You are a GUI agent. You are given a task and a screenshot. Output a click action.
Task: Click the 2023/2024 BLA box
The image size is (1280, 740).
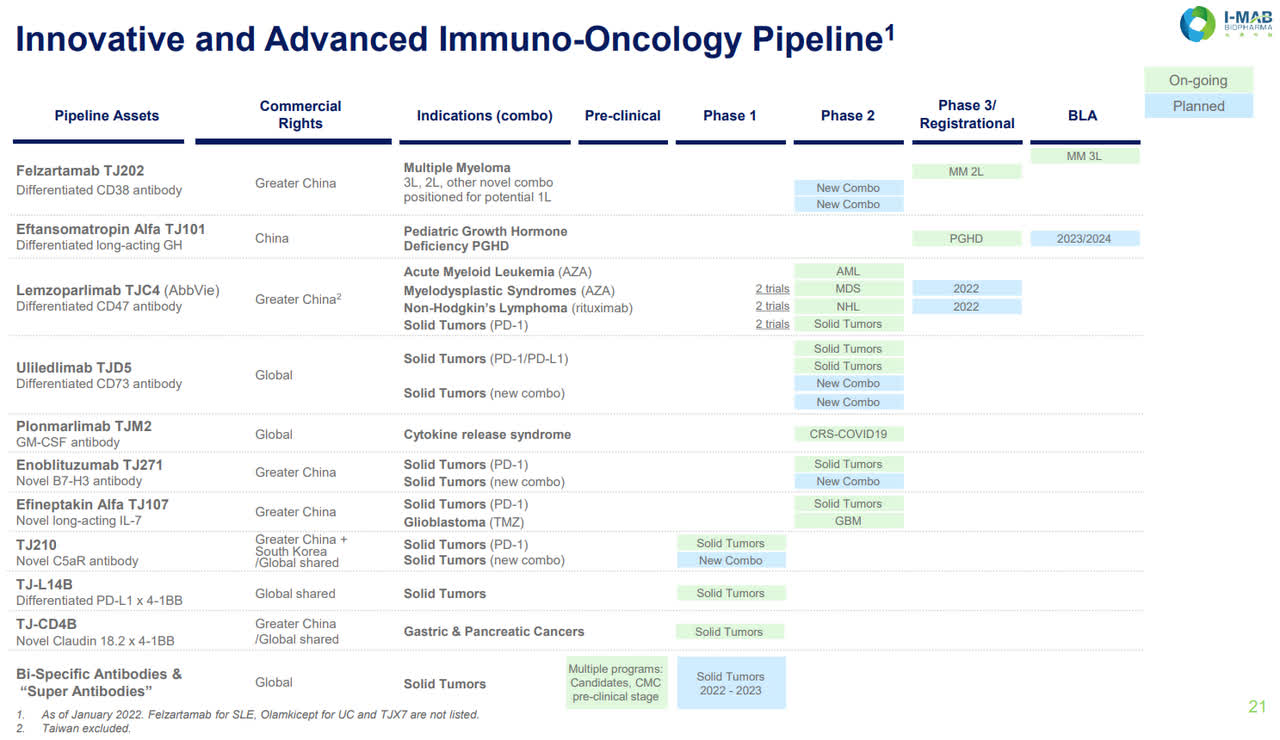pyautogui.click(x=1084, y=239)
